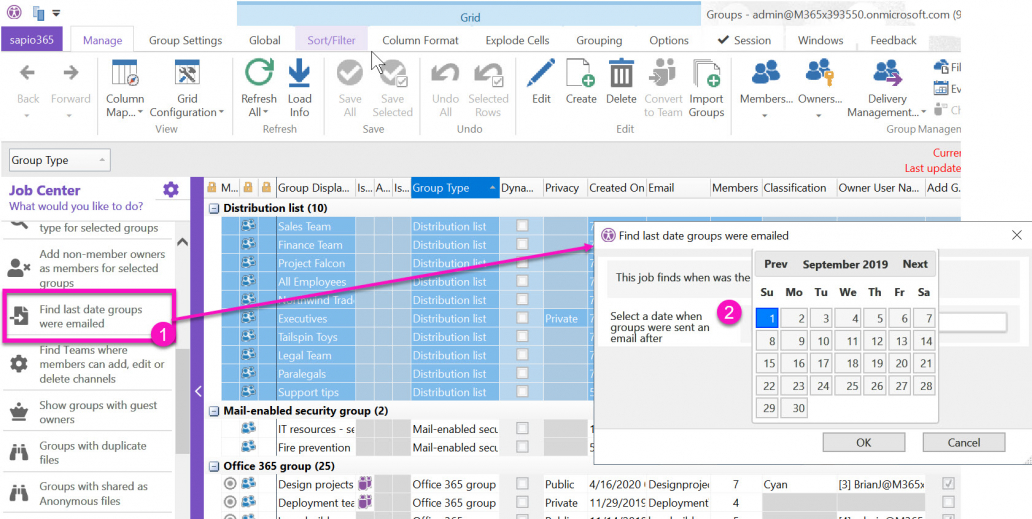Click the Create group icon

click(x=580, y=72)
